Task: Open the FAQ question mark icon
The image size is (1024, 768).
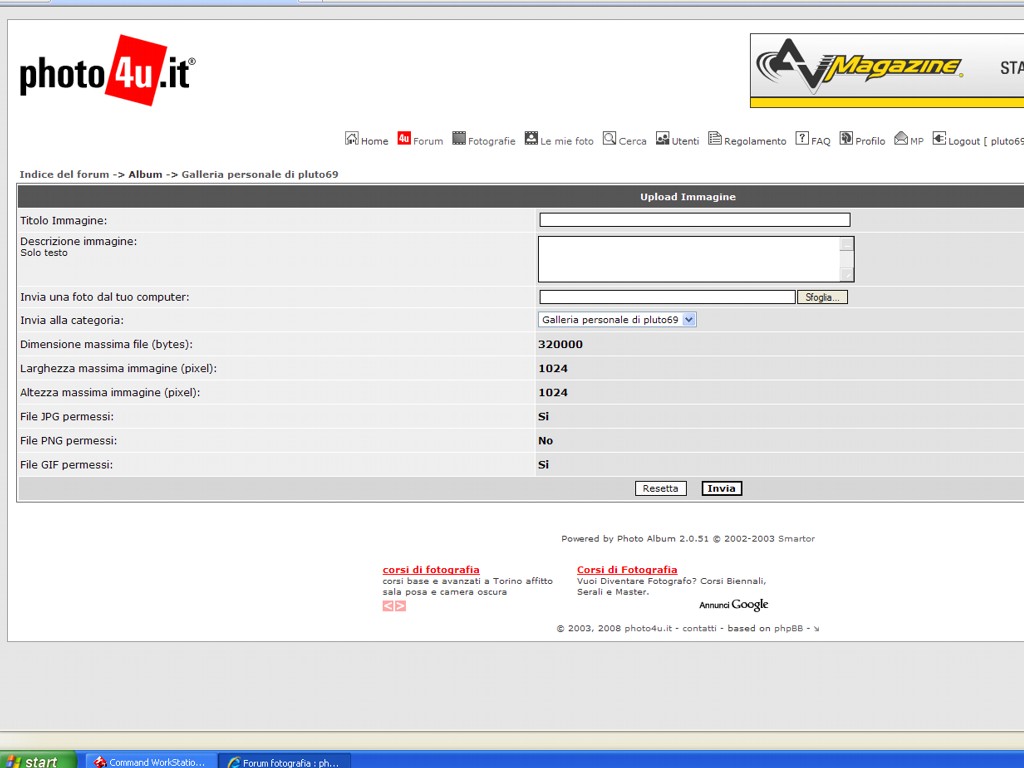Action: tap(802, 139)
